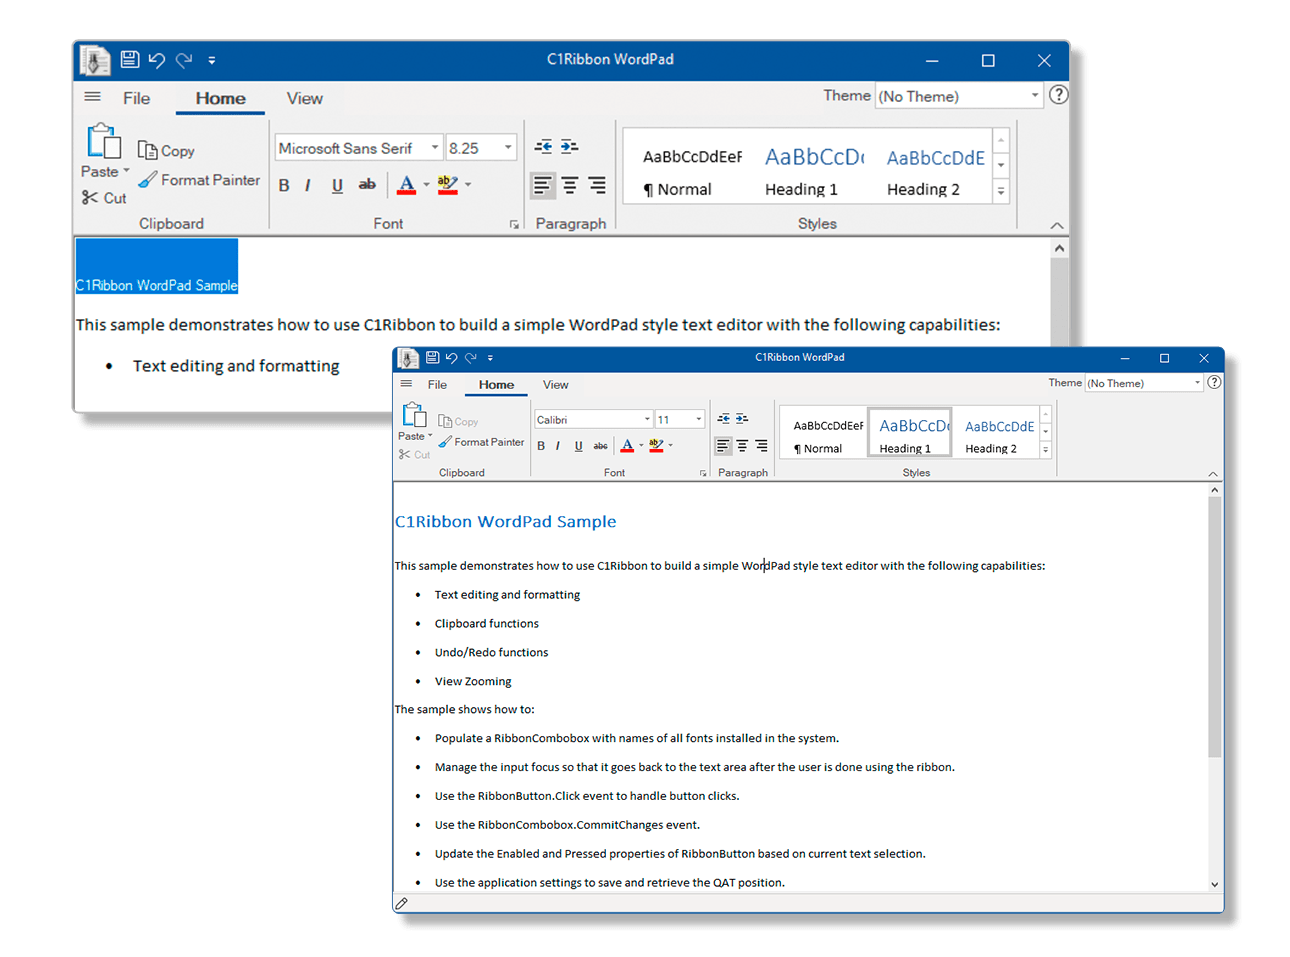Screen dimensions: 1290x957
Task: Open the File menu
Action: coord(136,98)
